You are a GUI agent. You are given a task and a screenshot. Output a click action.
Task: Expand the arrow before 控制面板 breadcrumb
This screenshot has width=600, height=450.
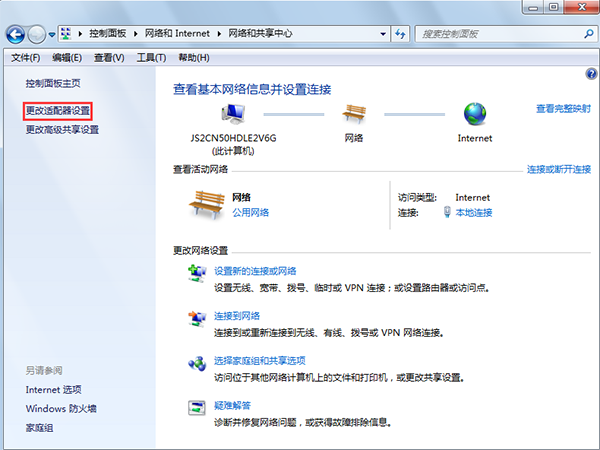80,34
